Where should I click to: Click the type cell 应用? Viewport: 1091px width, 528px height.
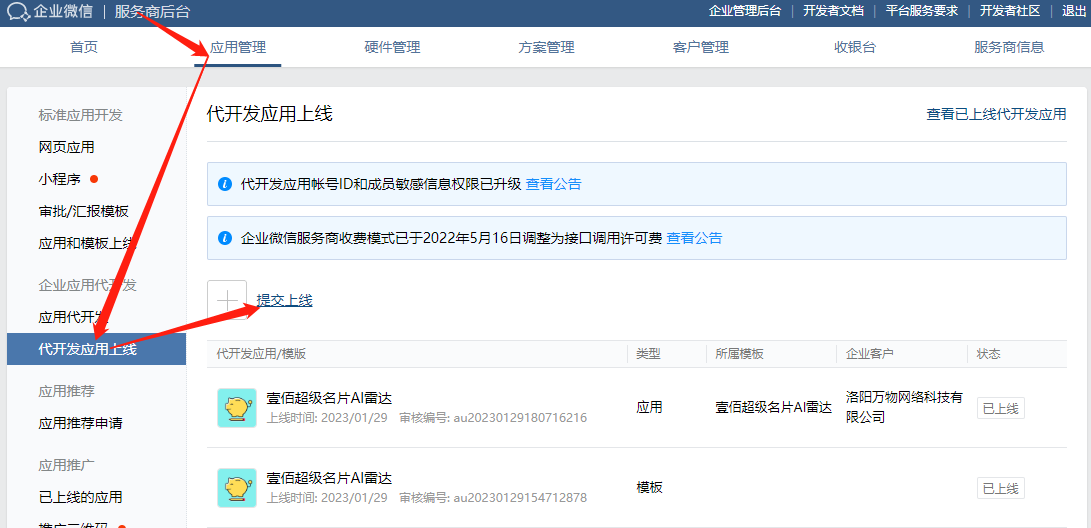pos(650,408)
